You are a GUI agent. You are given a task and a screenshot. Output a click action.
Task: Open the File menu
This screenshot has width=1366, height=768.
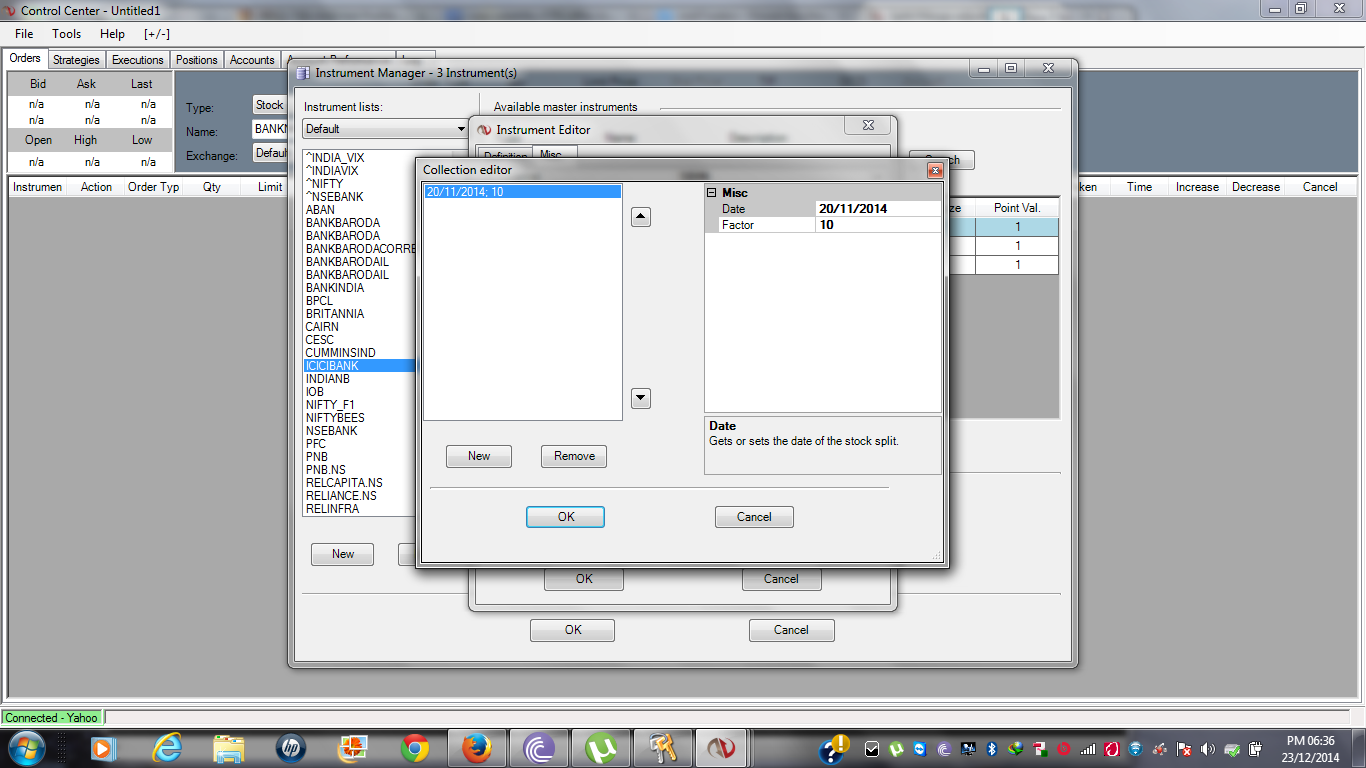coord(24,34)
